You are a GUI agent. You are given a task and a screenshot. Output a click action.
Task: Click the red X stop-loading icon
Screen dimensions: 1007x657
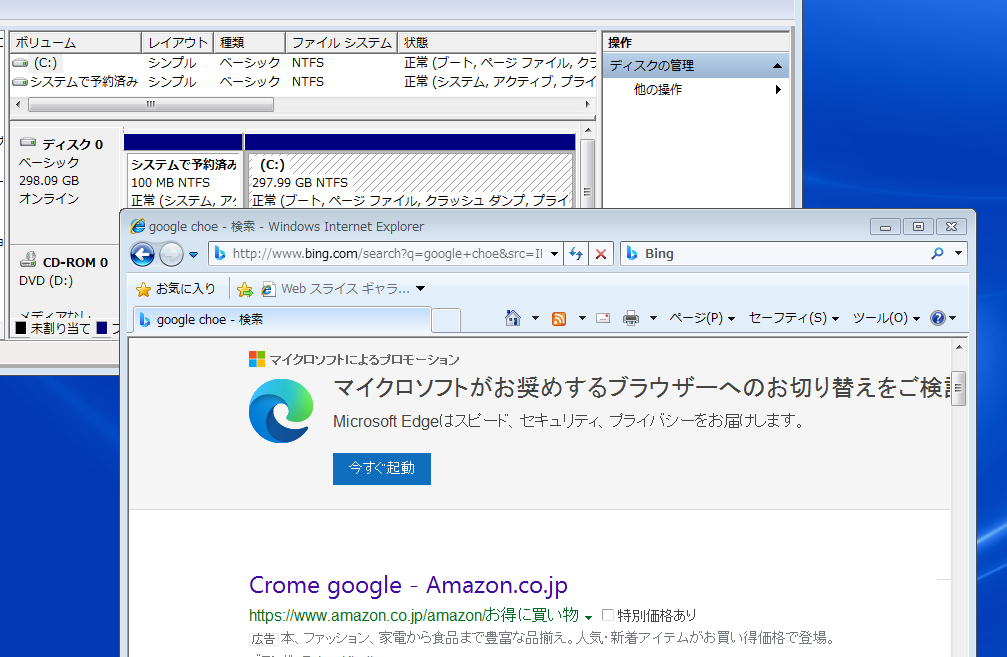coord(601,254)
